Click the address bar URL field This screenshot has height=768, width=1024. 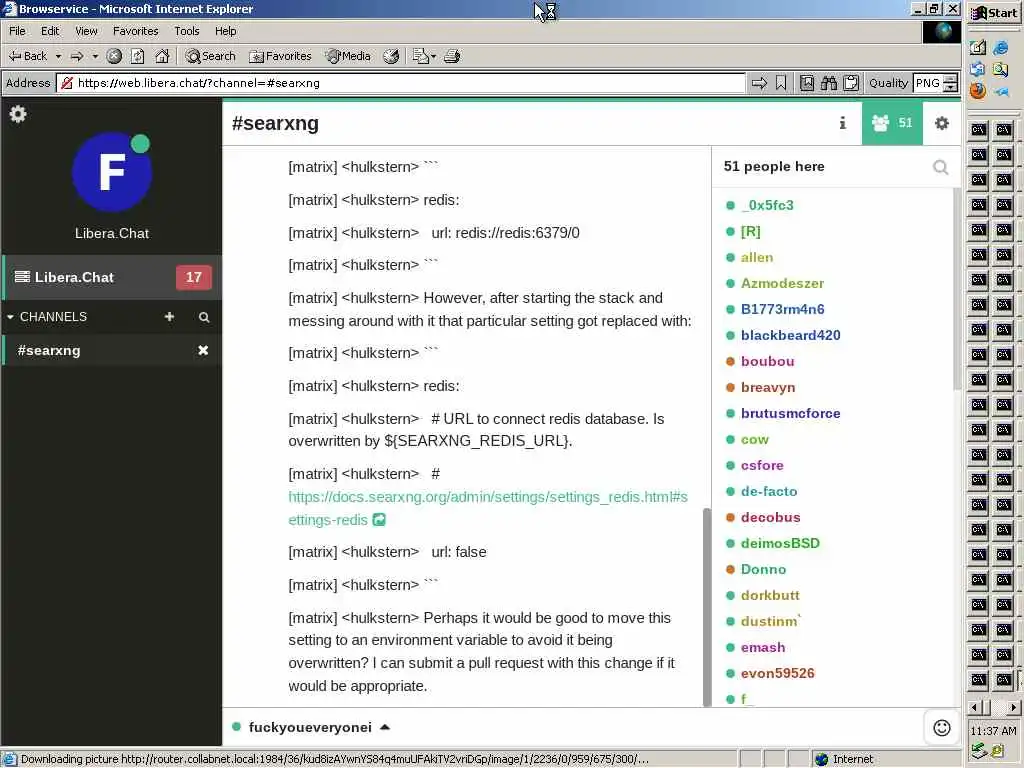pos(401,83)
